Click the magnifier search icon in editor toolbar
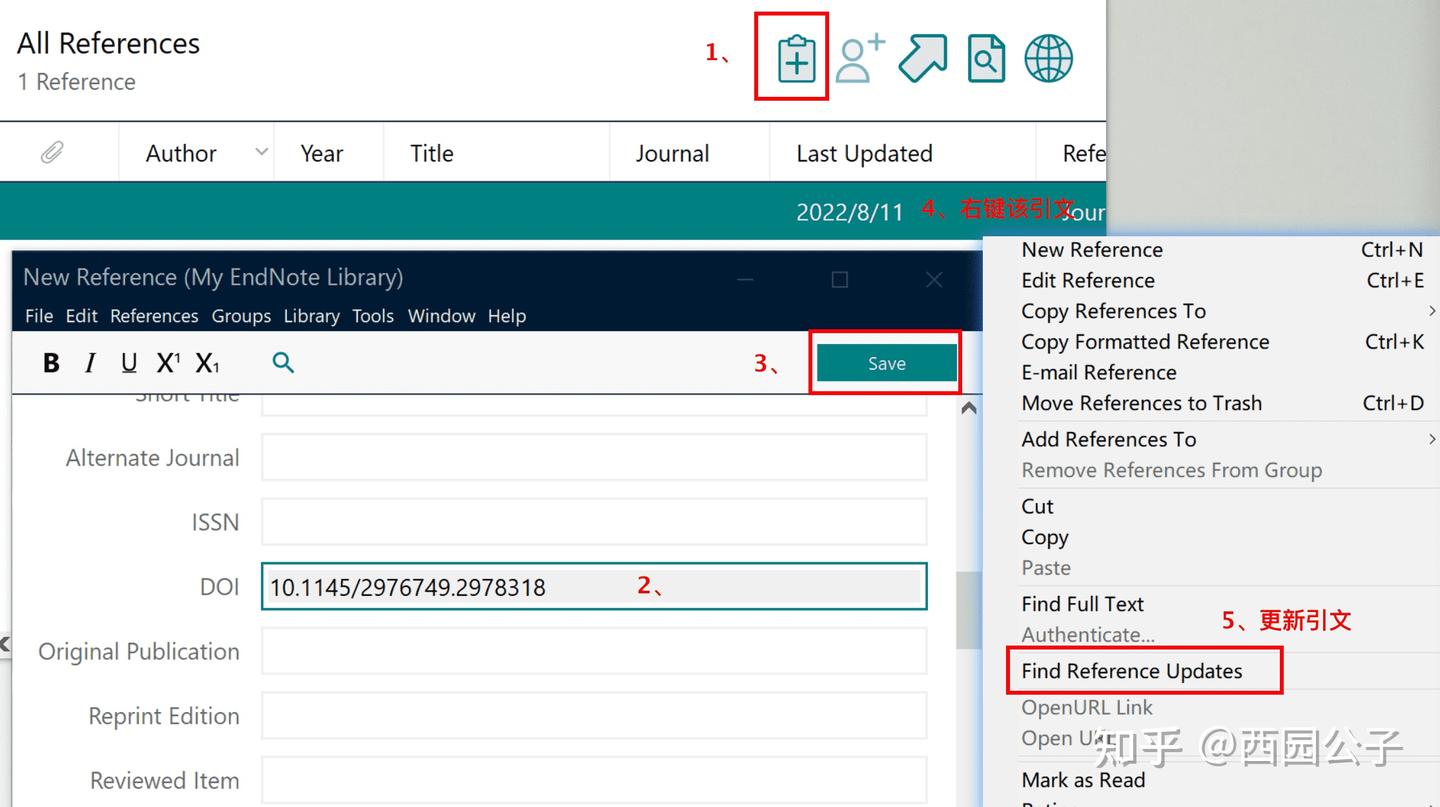1440x807 pixels. [283, 363]
